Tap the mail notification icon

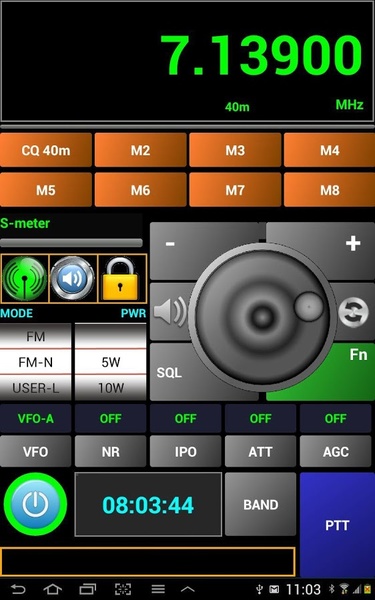coord(274,590)
